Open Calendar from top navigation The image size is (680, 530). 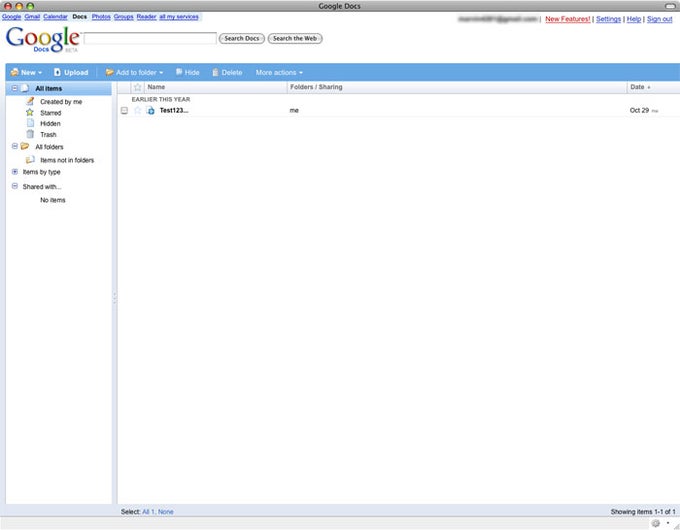[x=55, y=16]
